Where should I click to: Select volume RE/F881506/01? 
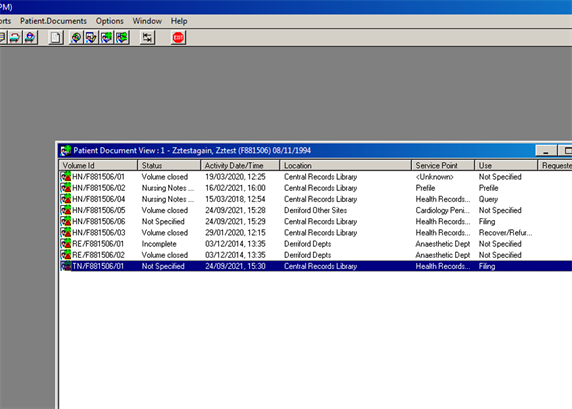[98, 244]
